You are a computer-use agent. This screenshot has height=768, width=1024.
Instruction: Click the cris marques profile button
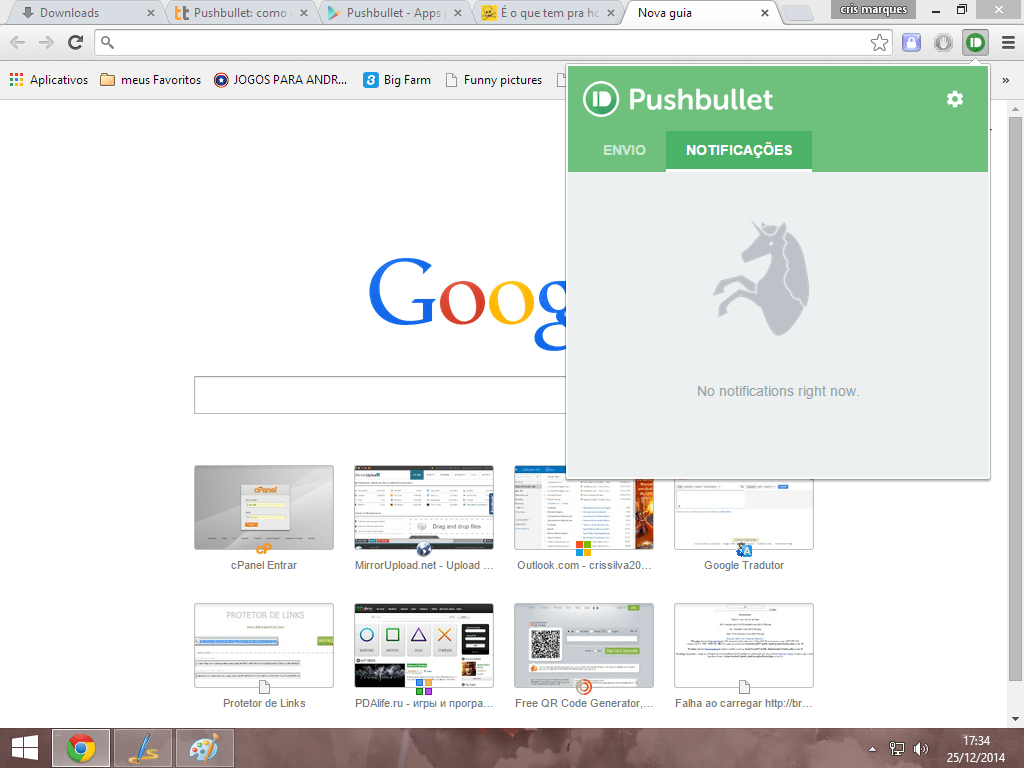coord(873,9)
